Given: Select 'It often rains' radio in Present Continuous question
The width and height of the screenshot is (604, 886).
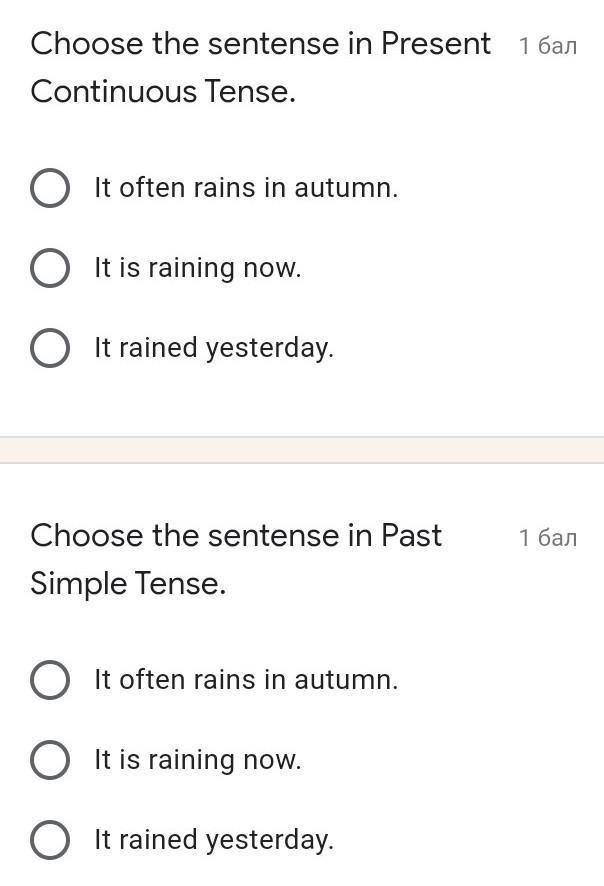Looking at the screenshot, I should (x=50, y=188).
